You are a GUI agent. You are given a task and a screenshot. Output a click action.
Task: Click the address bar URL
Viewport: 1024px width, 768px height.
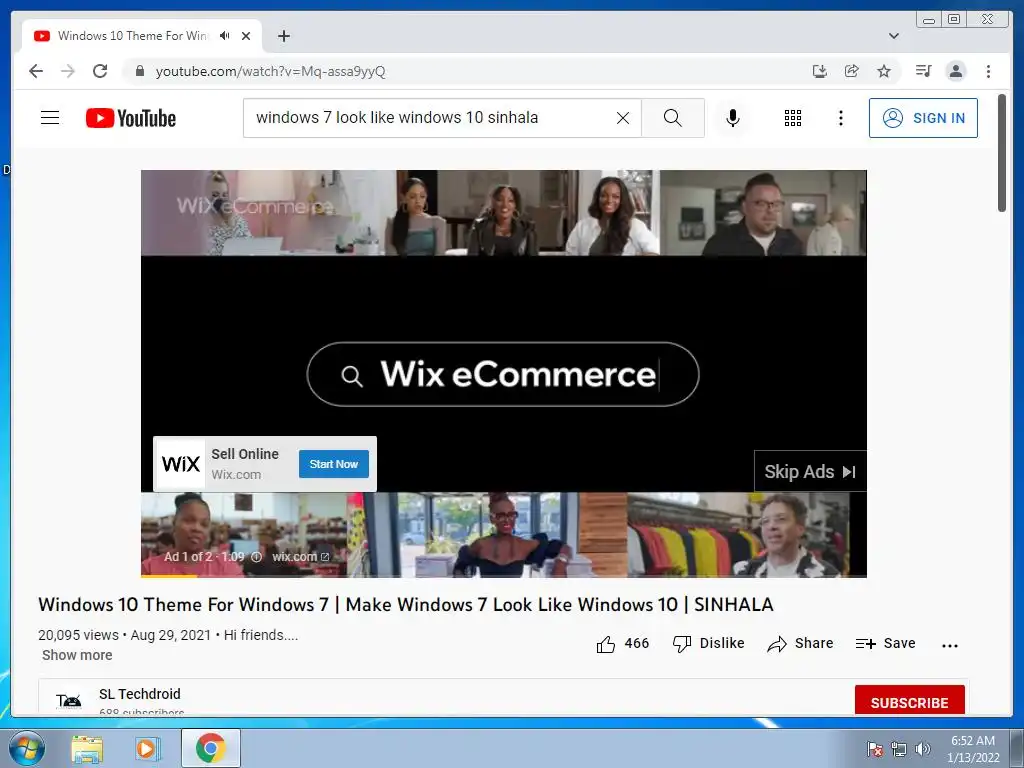[x=270, y=71]
